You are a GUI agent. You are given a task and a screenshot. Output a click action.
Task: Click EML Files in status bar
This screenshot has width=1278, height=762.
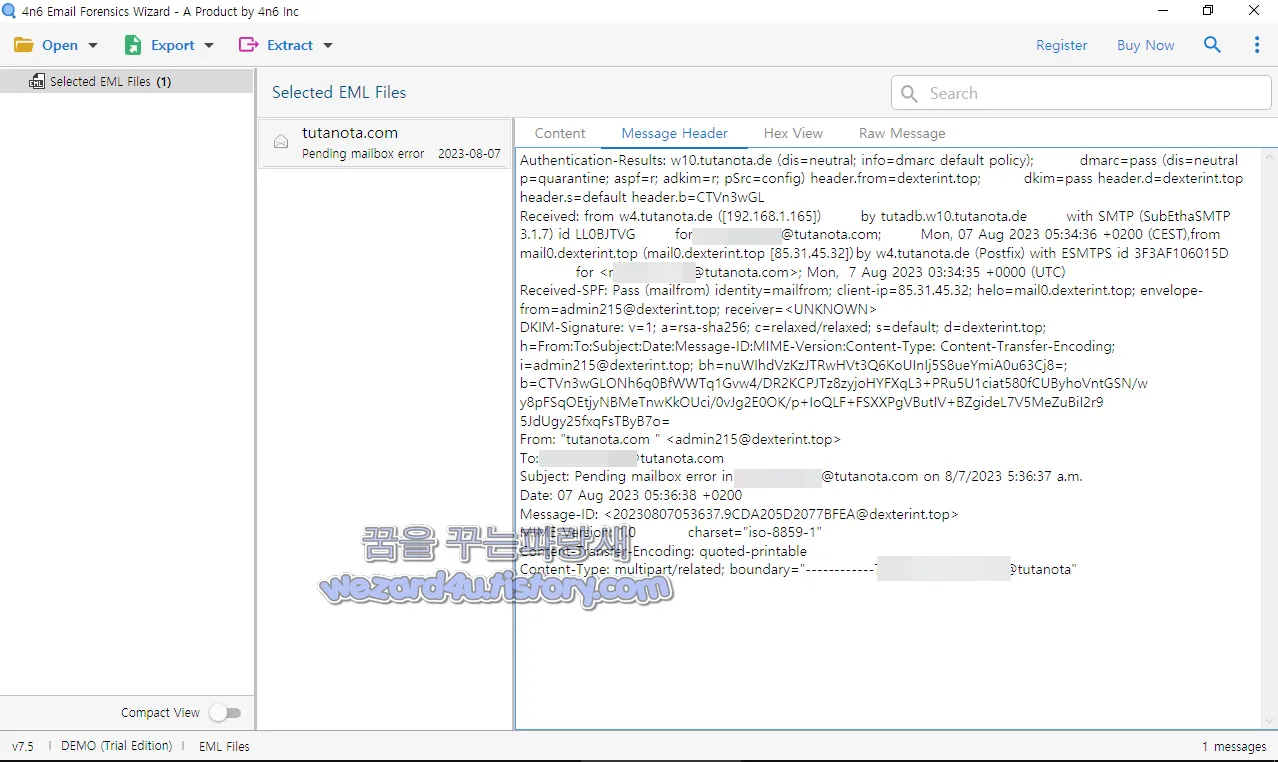tap(224, 746)
